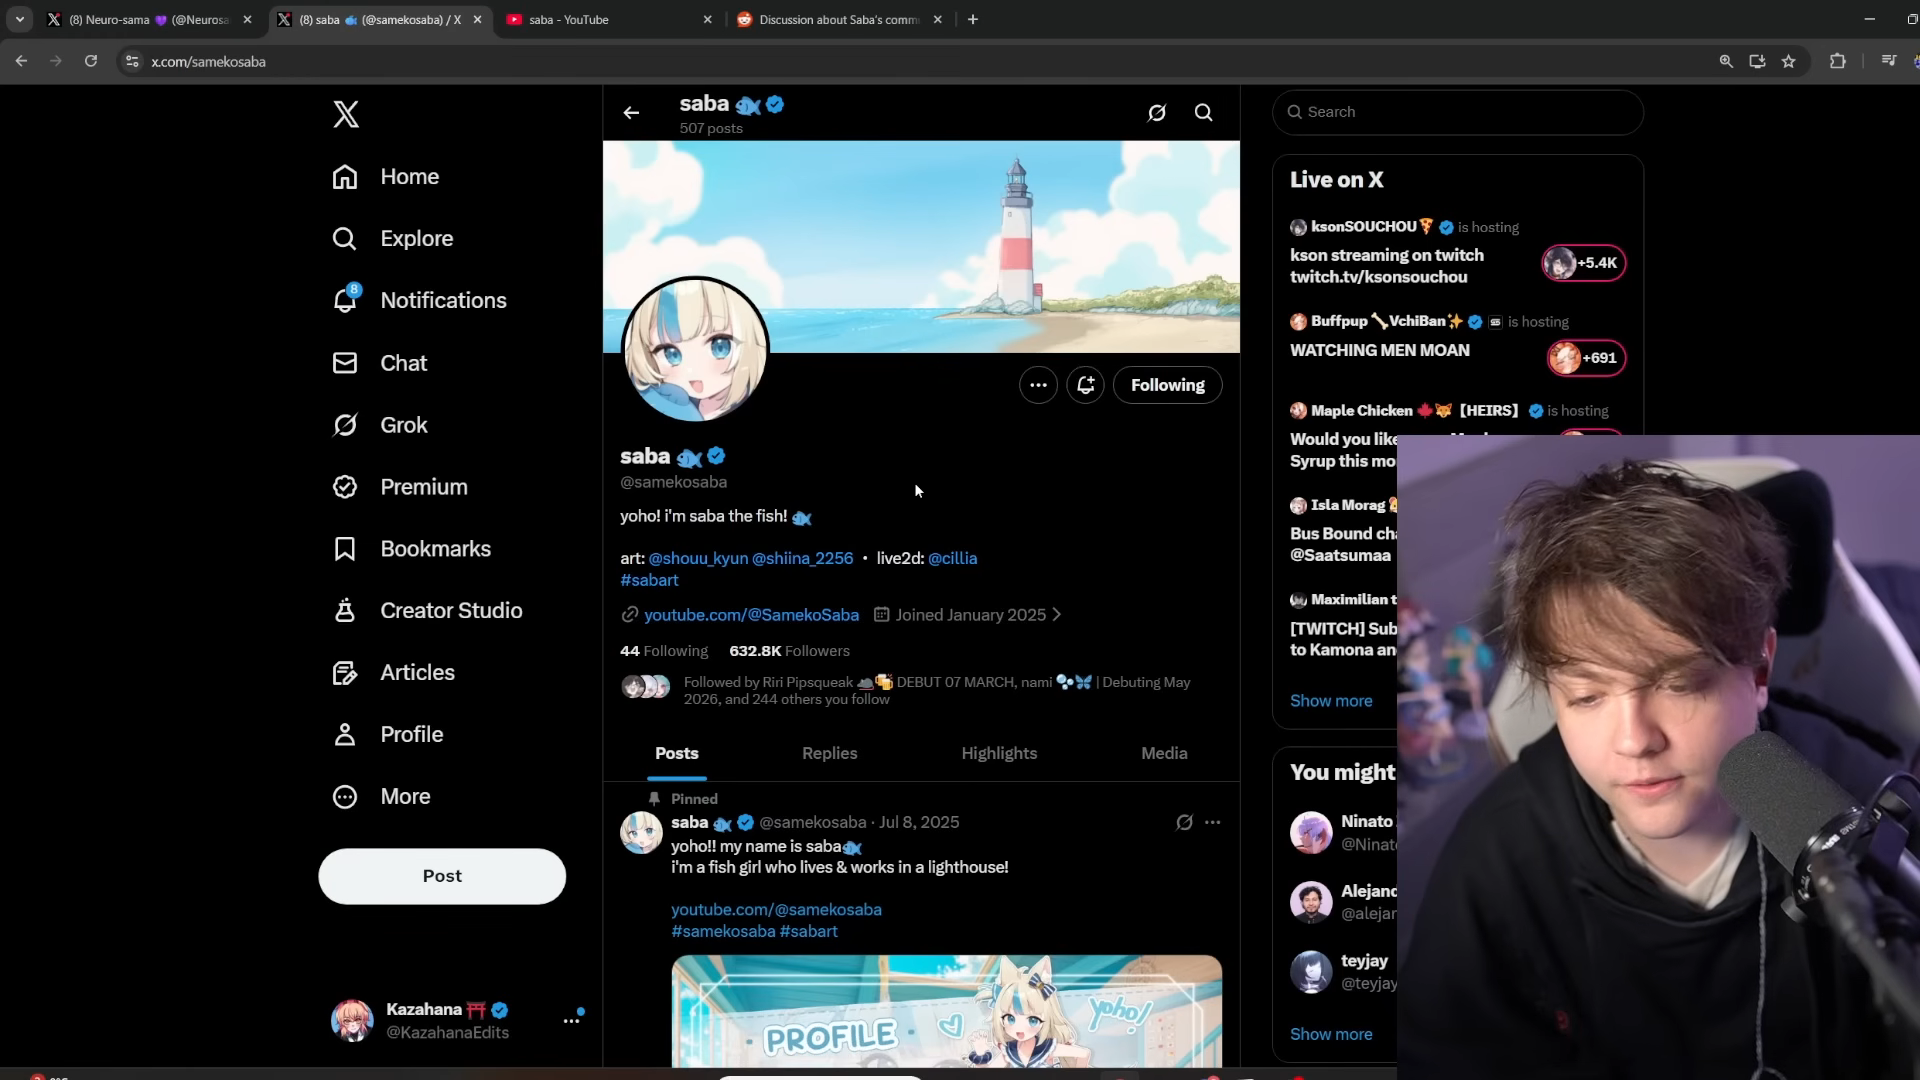The image size is (1920, 1080).
Task: Switch to the Replies tab
Action: (829, 753)
